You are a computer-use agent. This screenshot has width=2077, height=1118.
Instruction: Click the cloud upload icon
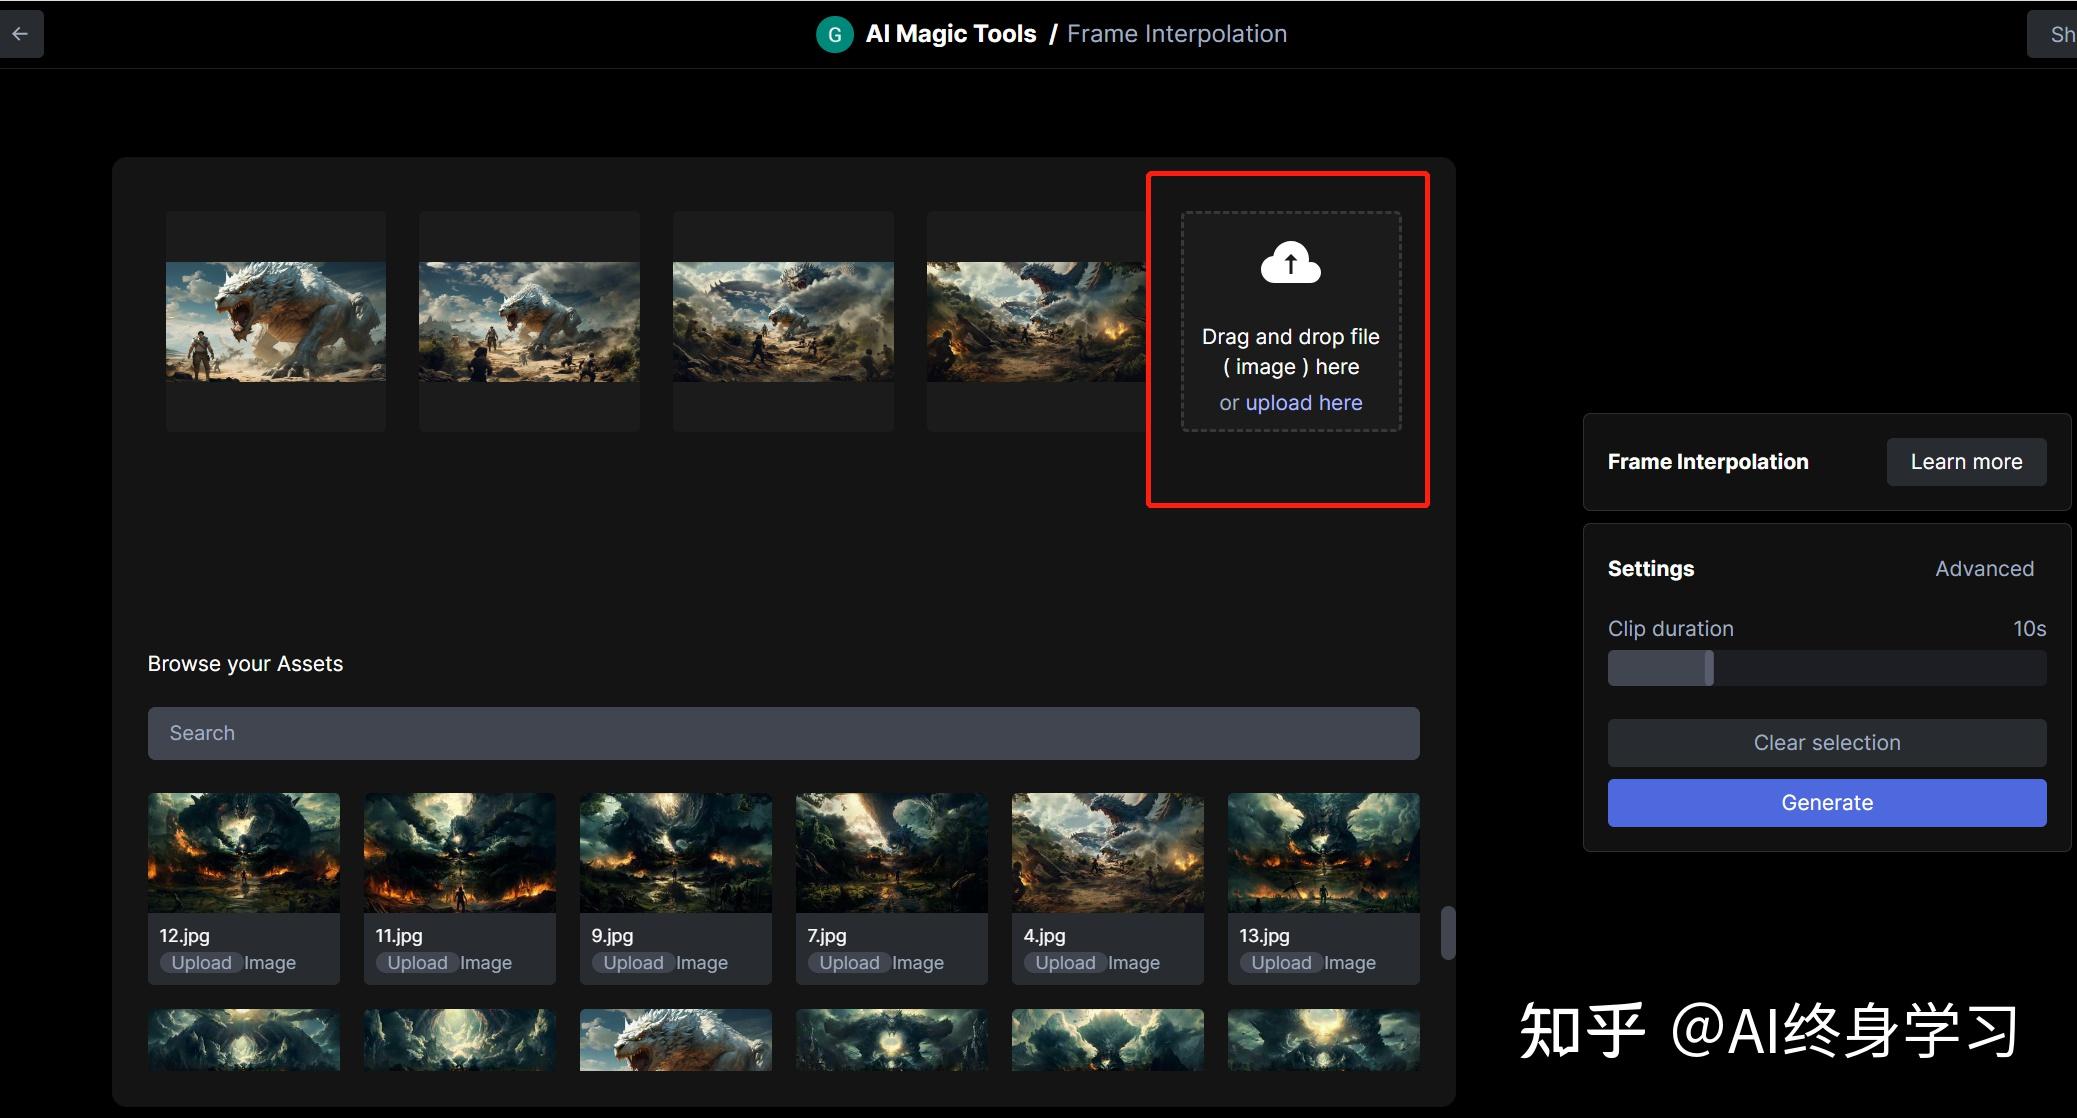pos(1290,263)
